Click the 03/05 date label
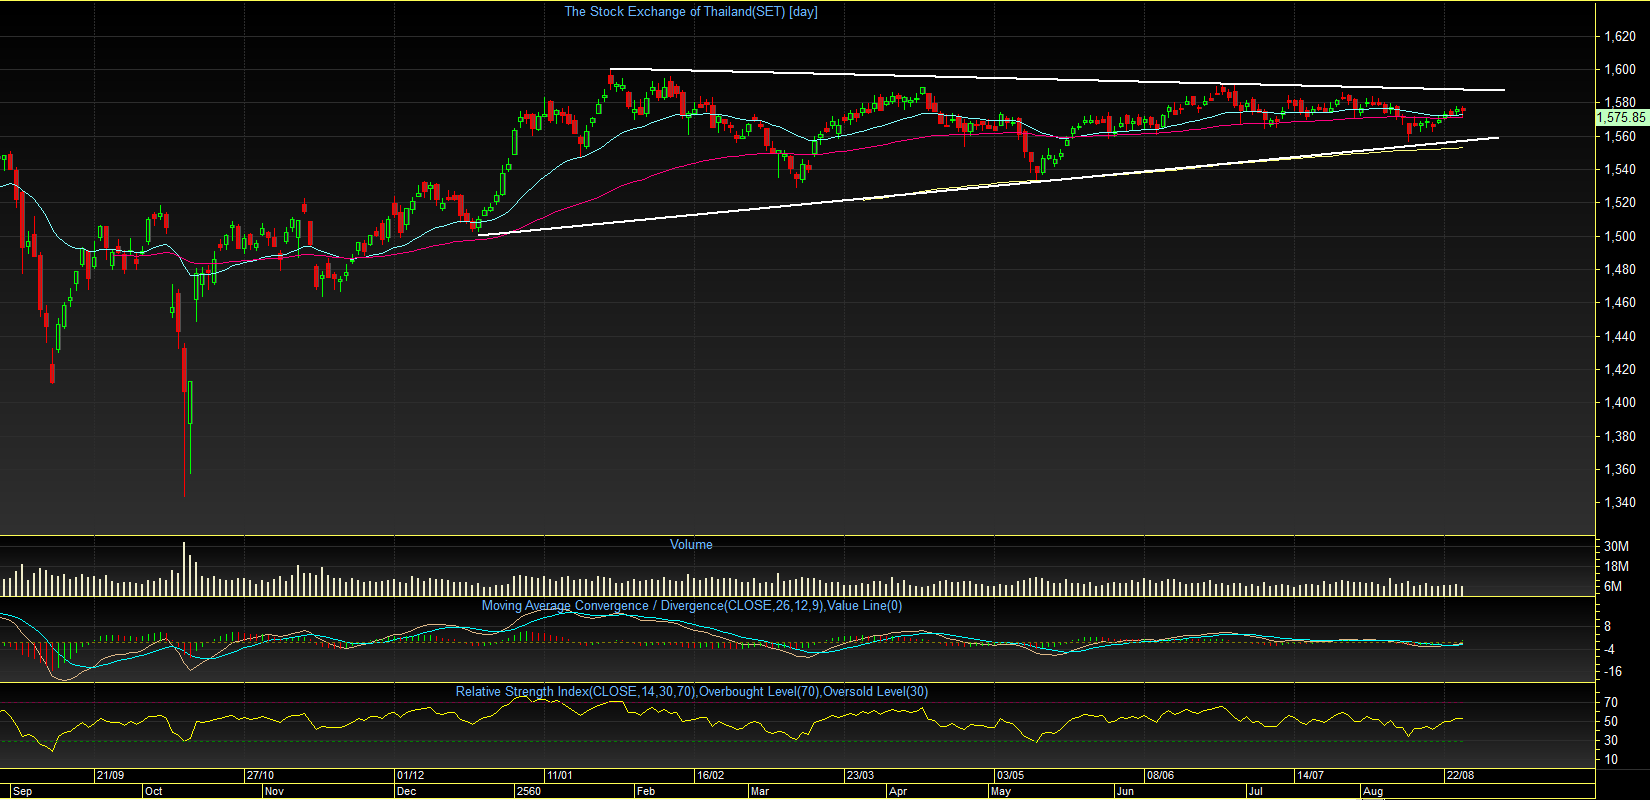 1010,776
